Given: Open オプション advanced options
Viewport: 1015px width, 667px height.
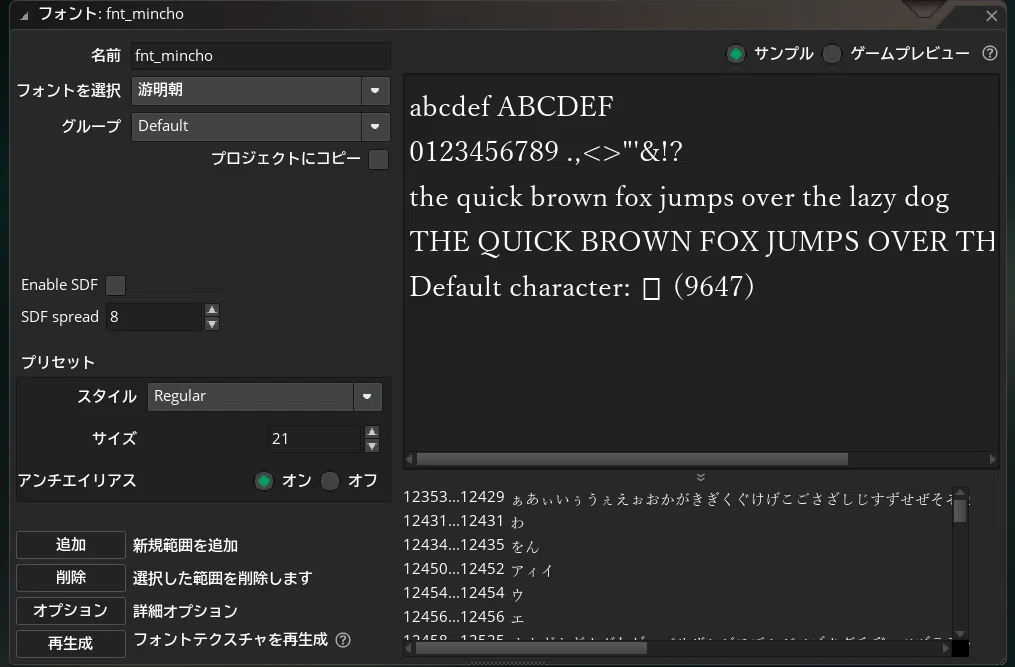Looking at the screenshot, I should [71, 611].
